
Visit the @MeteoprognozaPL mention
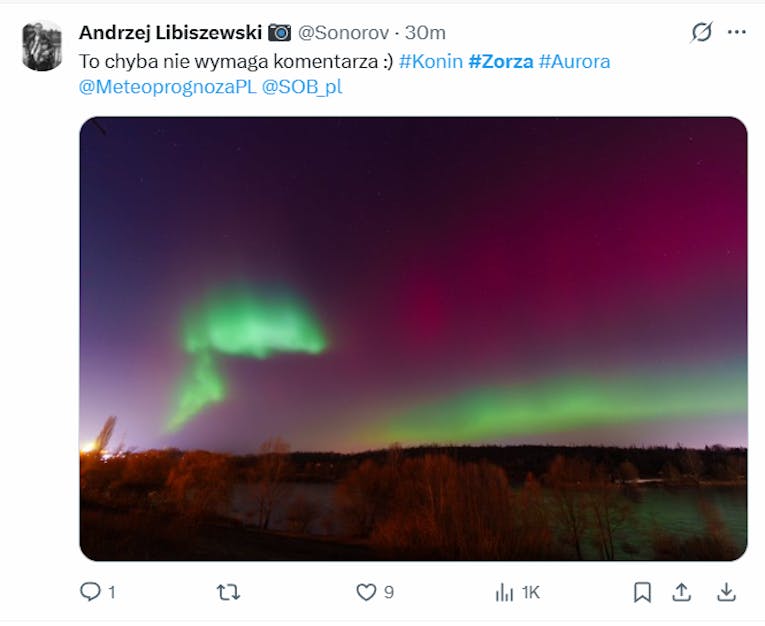[167, 87]
